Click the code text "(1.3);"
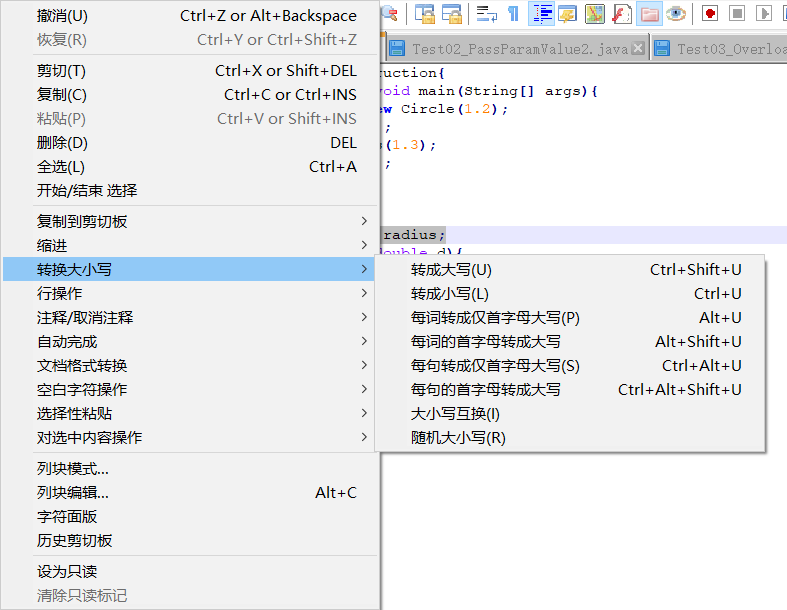787x610 pixels. [x=411, y=145]
